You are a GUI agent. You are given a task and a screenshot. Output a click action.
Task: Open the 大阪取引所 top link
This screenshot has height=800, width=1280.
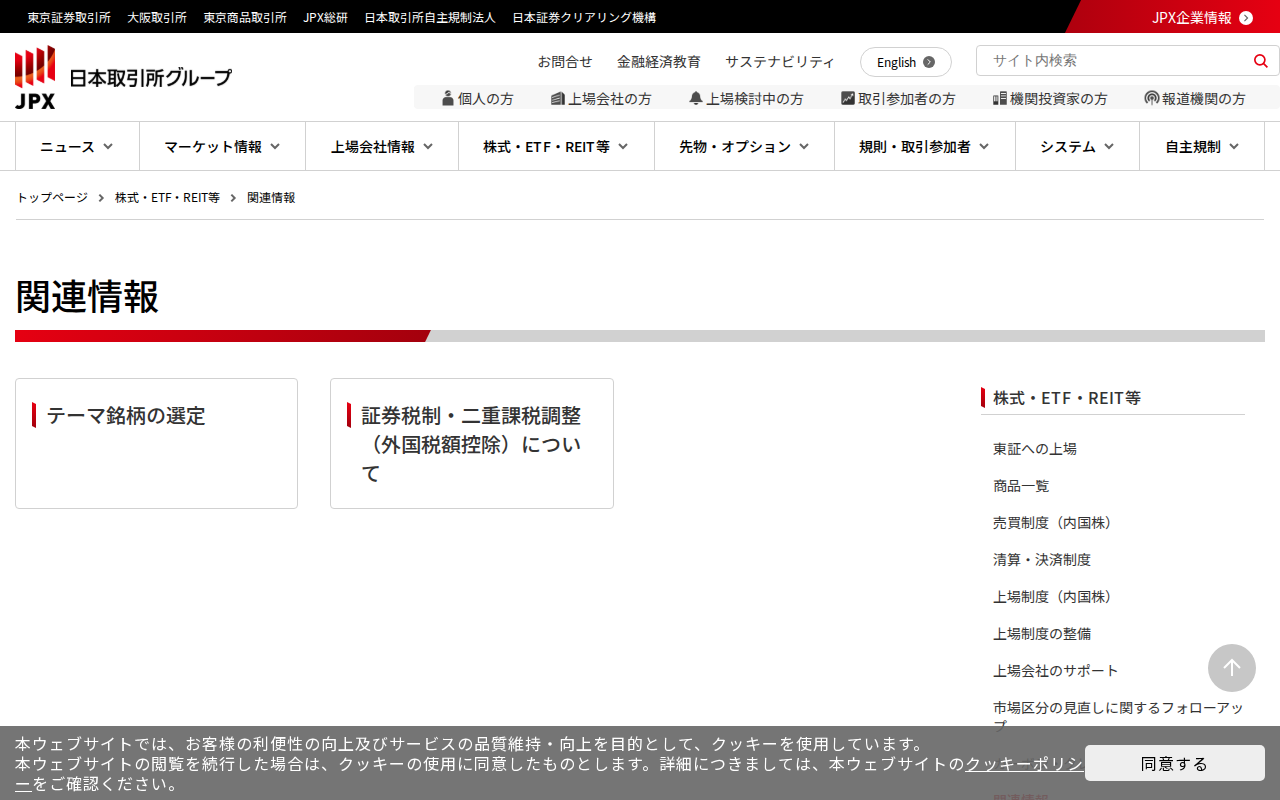(x=157, y=17)
